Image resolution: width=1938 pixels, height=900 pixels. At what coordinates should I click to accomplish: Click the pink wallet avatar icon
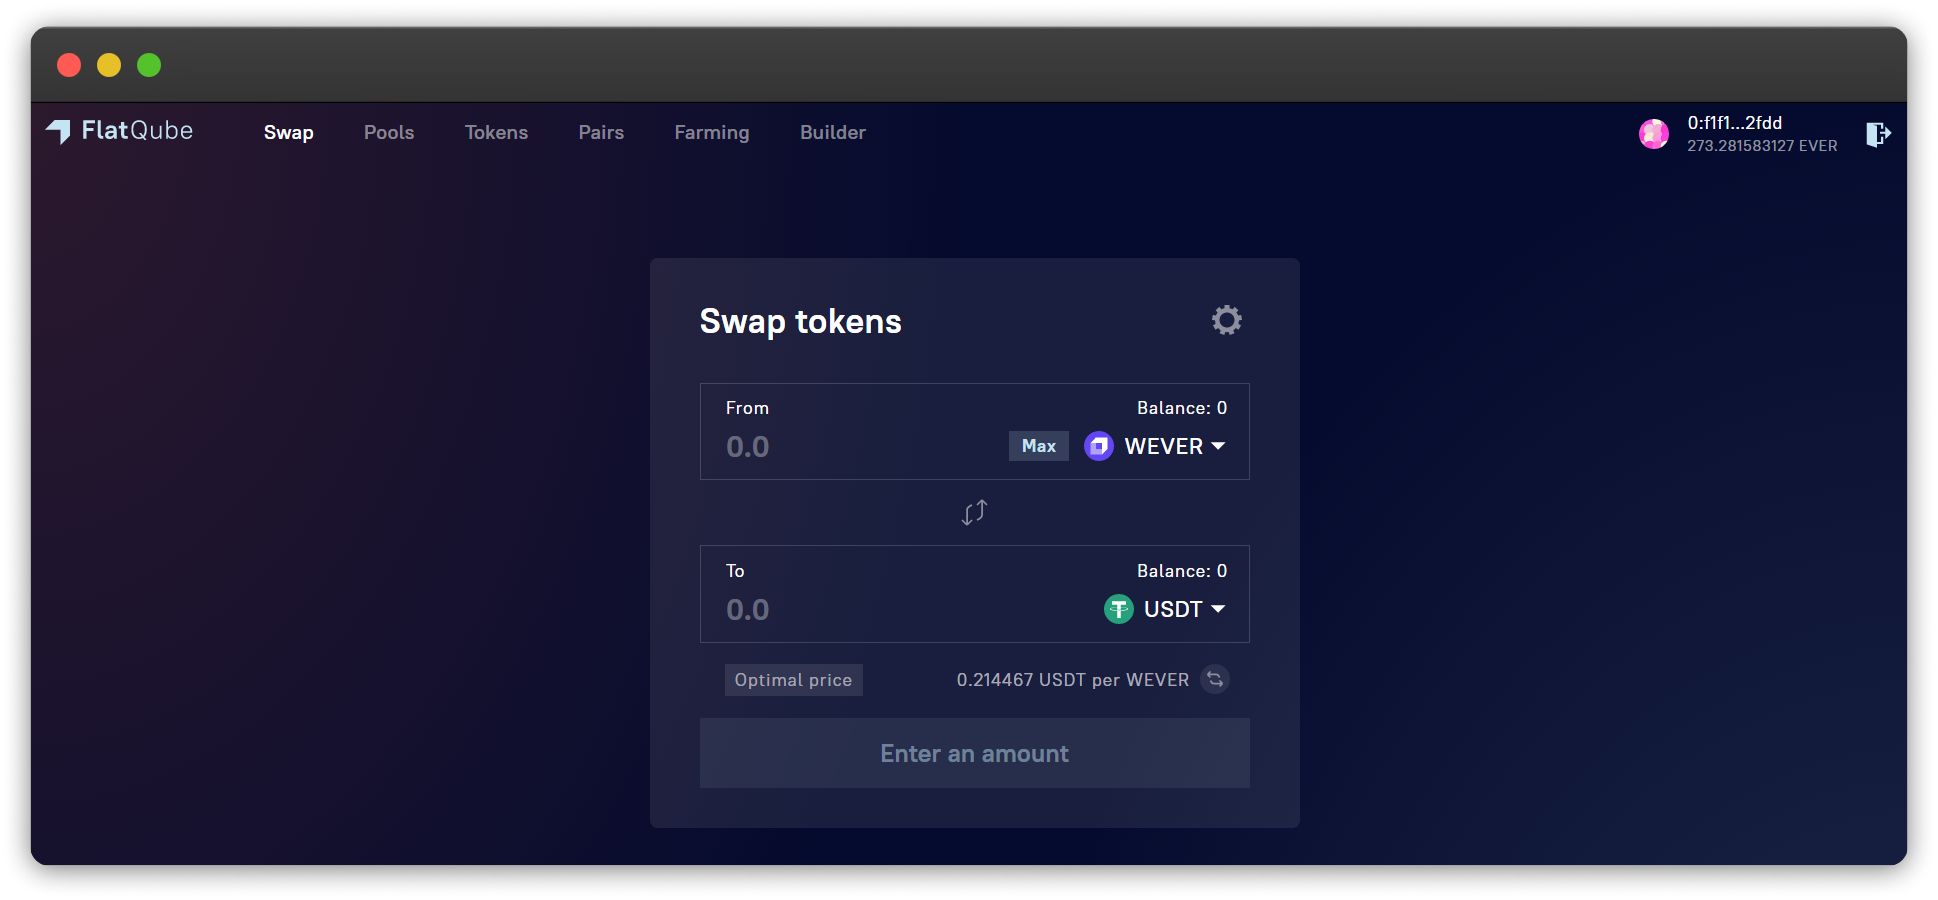coord(1654,134)
